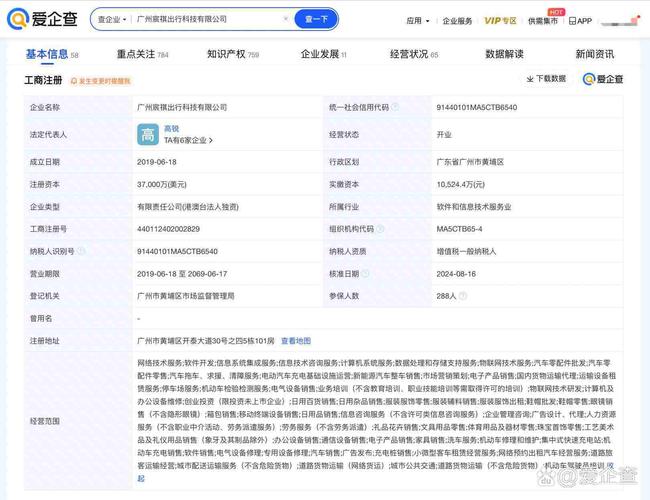
Task: Select paid-in capital 10,524.4万(元)
Action: (x=461, y=184)
